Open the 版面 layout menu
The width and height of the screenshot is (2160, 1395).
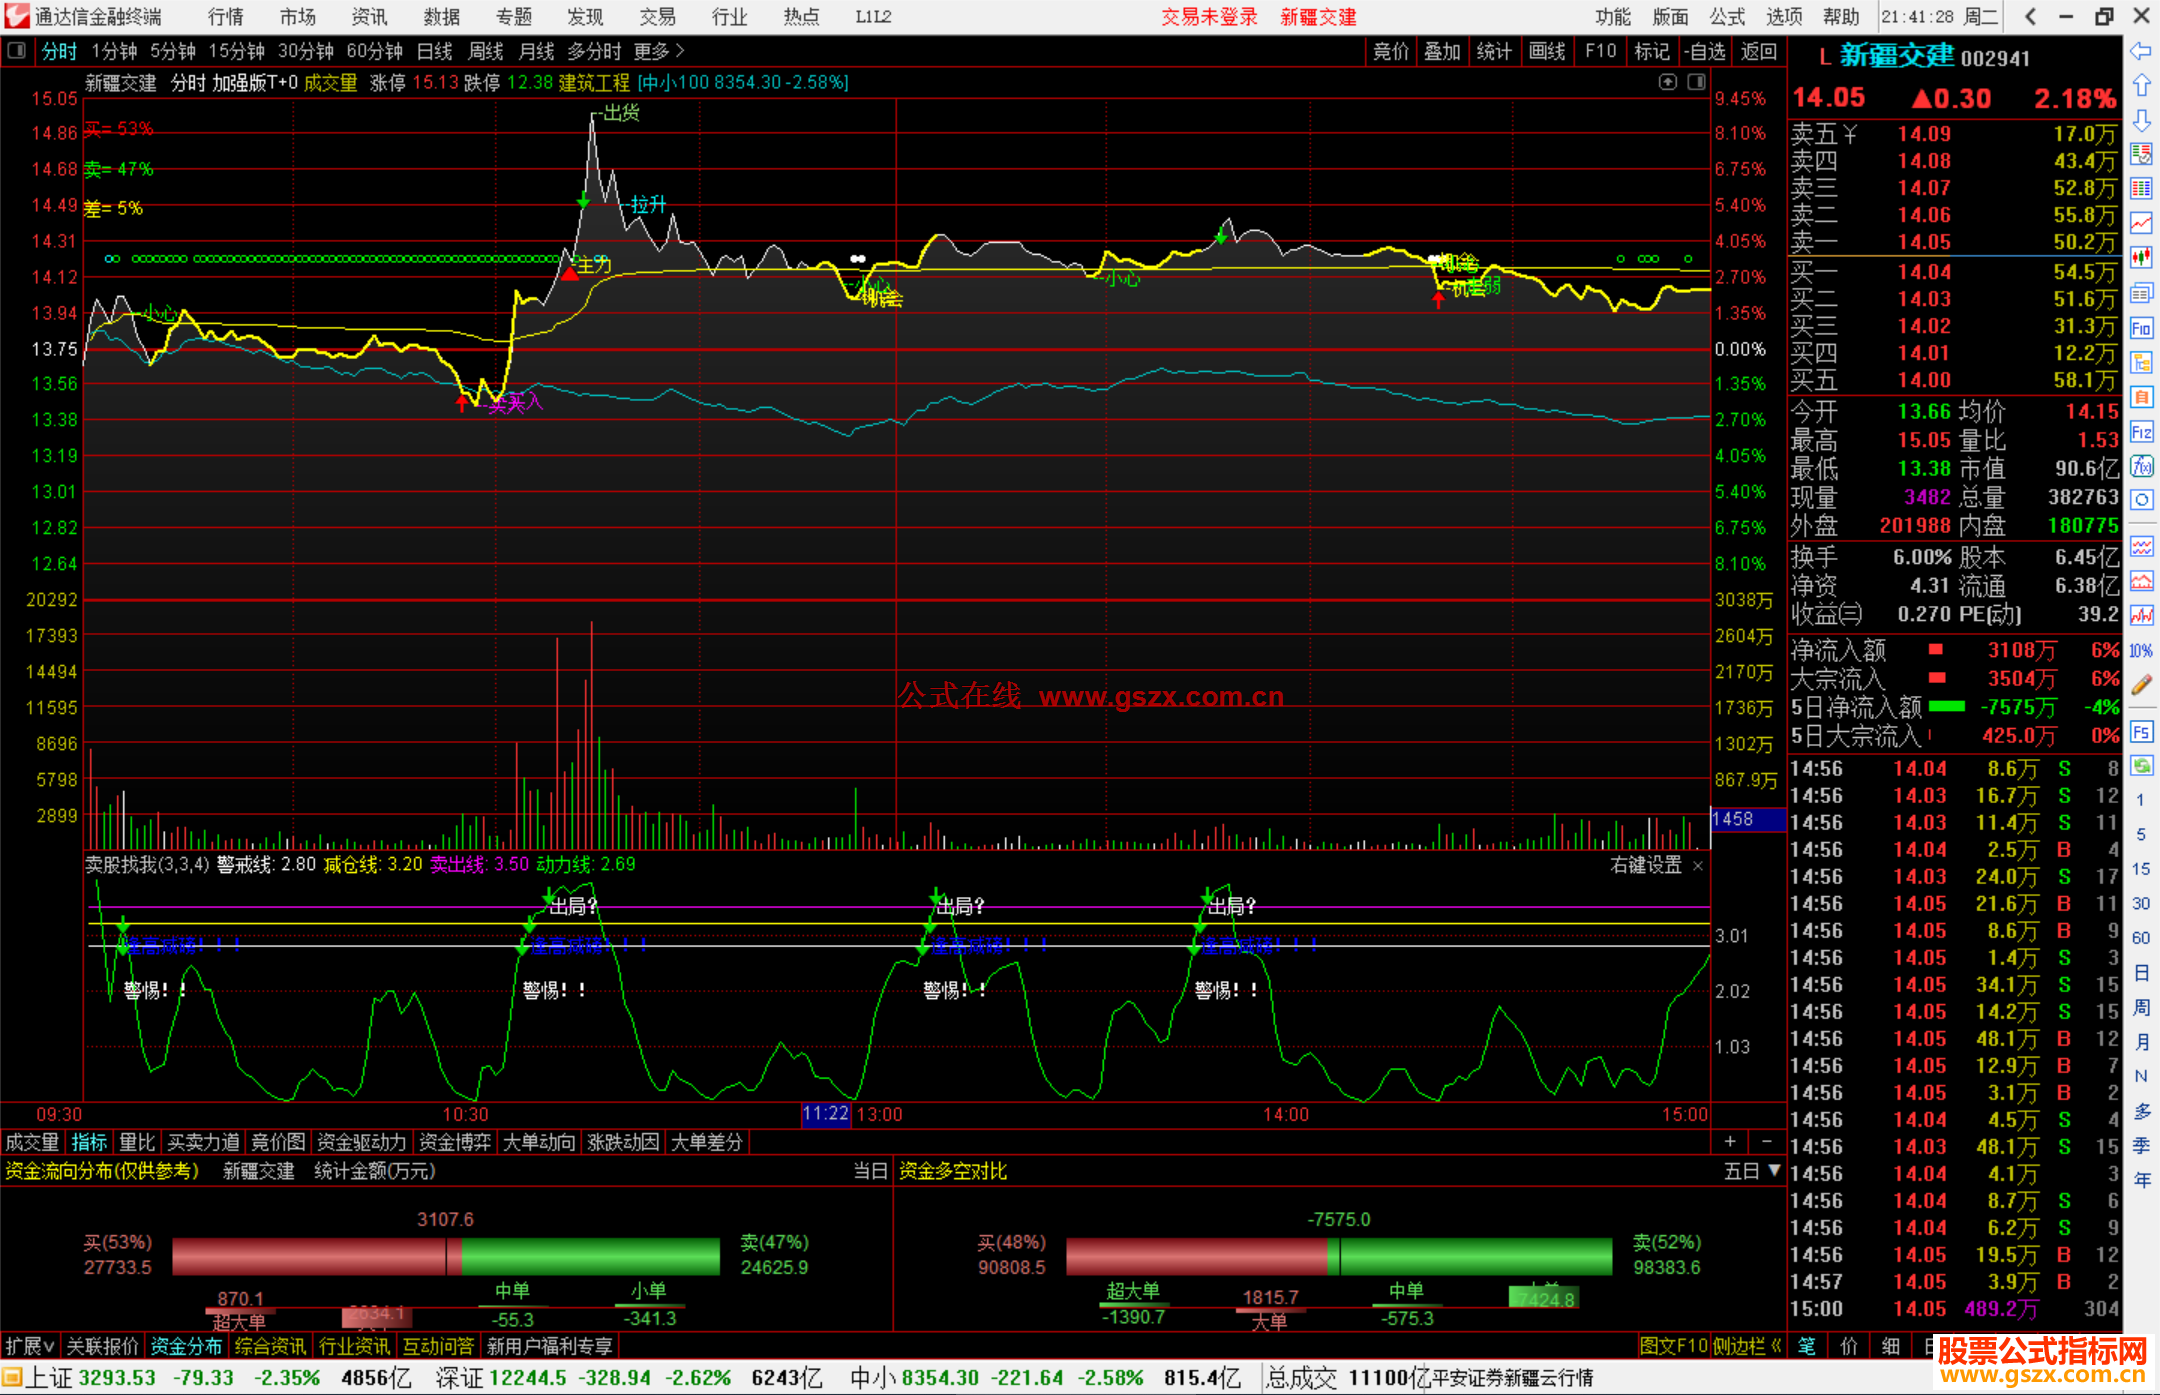click(x=1670, y=17)
